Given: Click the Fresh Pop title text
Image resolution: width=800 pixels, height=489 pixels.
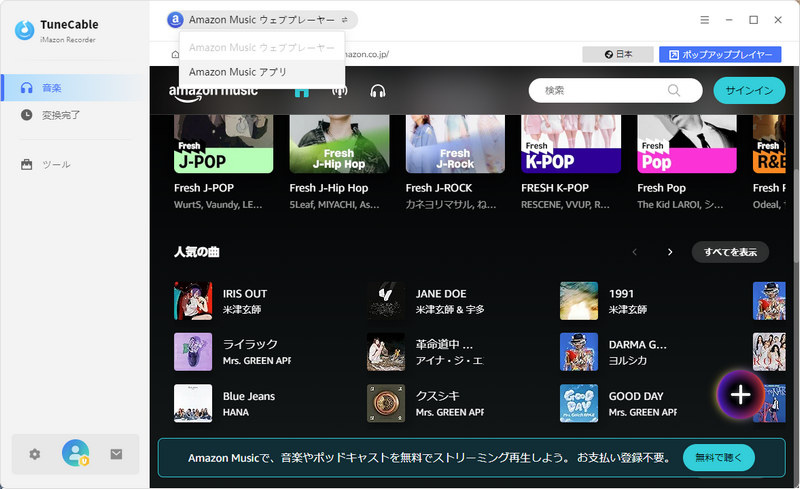Looking at the screenshot, I should 661,188.
